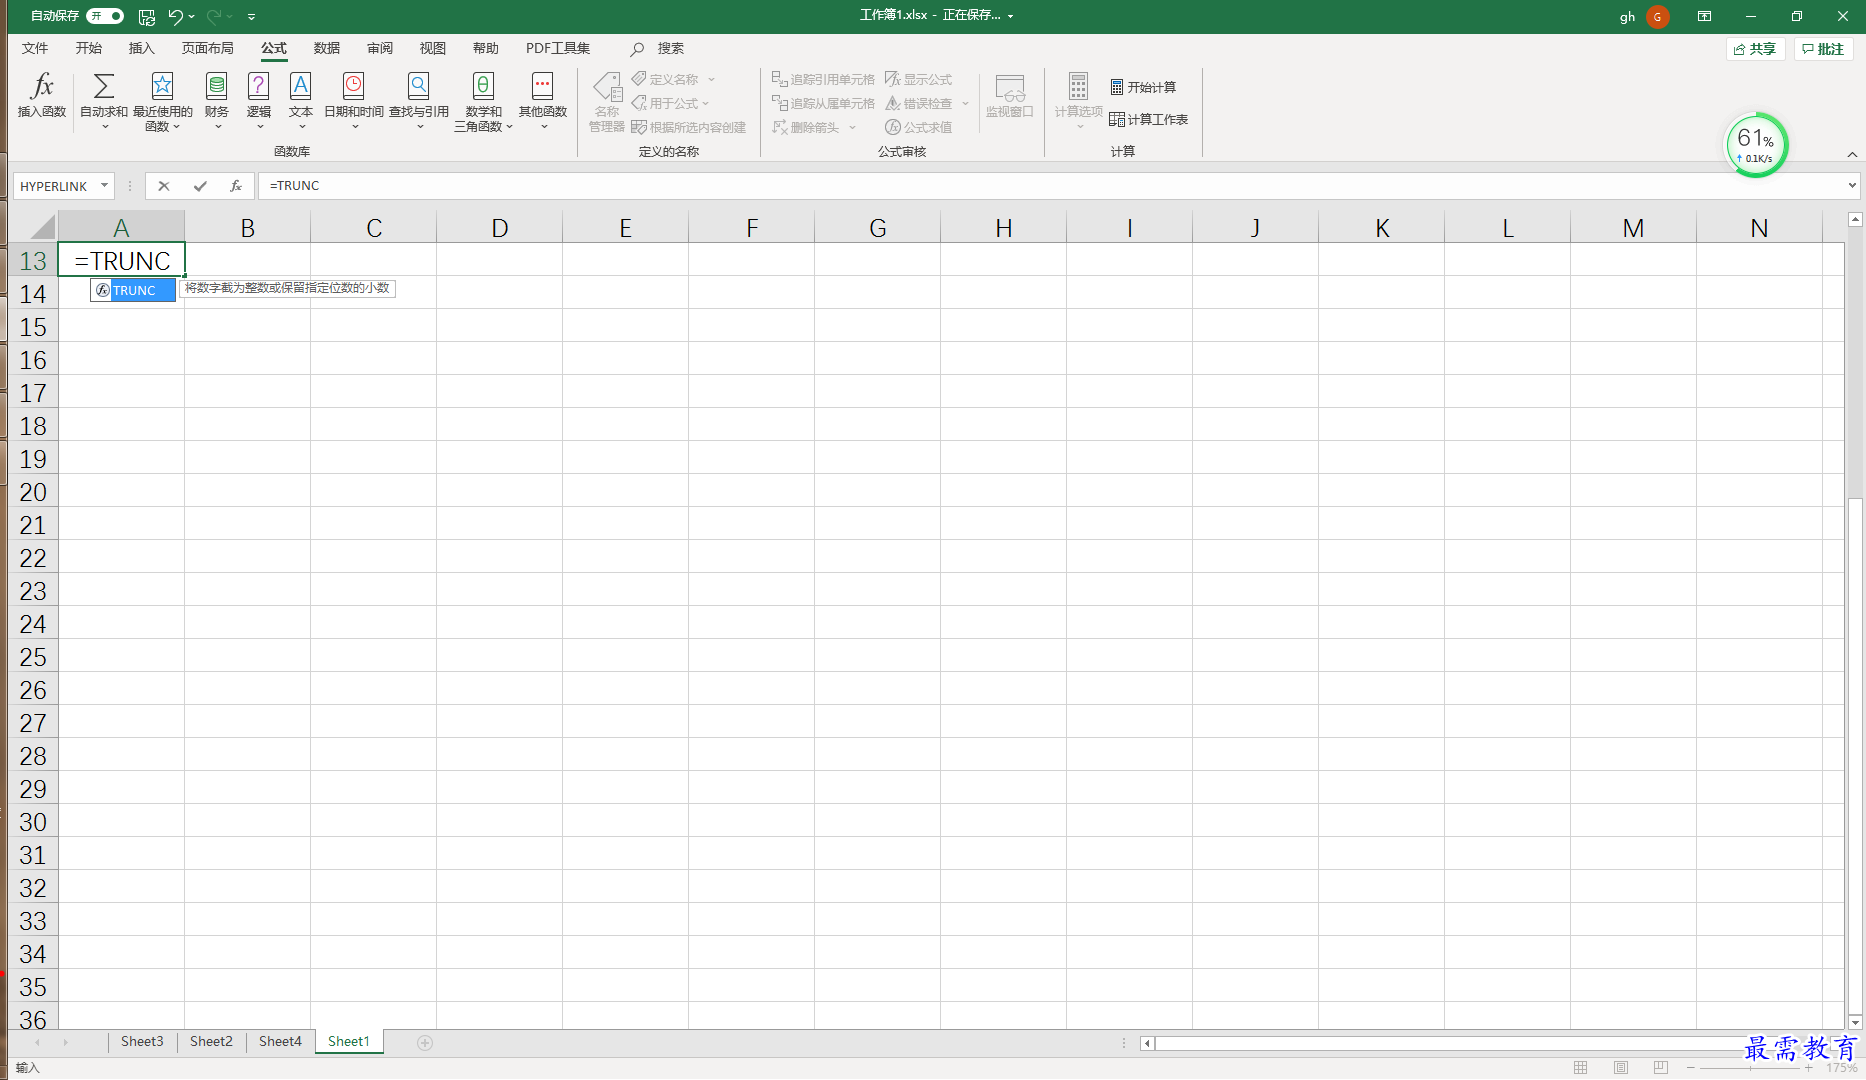Open the Remove Arrows (删除箭头) dropdown arrow
Screen dimensions: 1866x1080
pos(852,127)
